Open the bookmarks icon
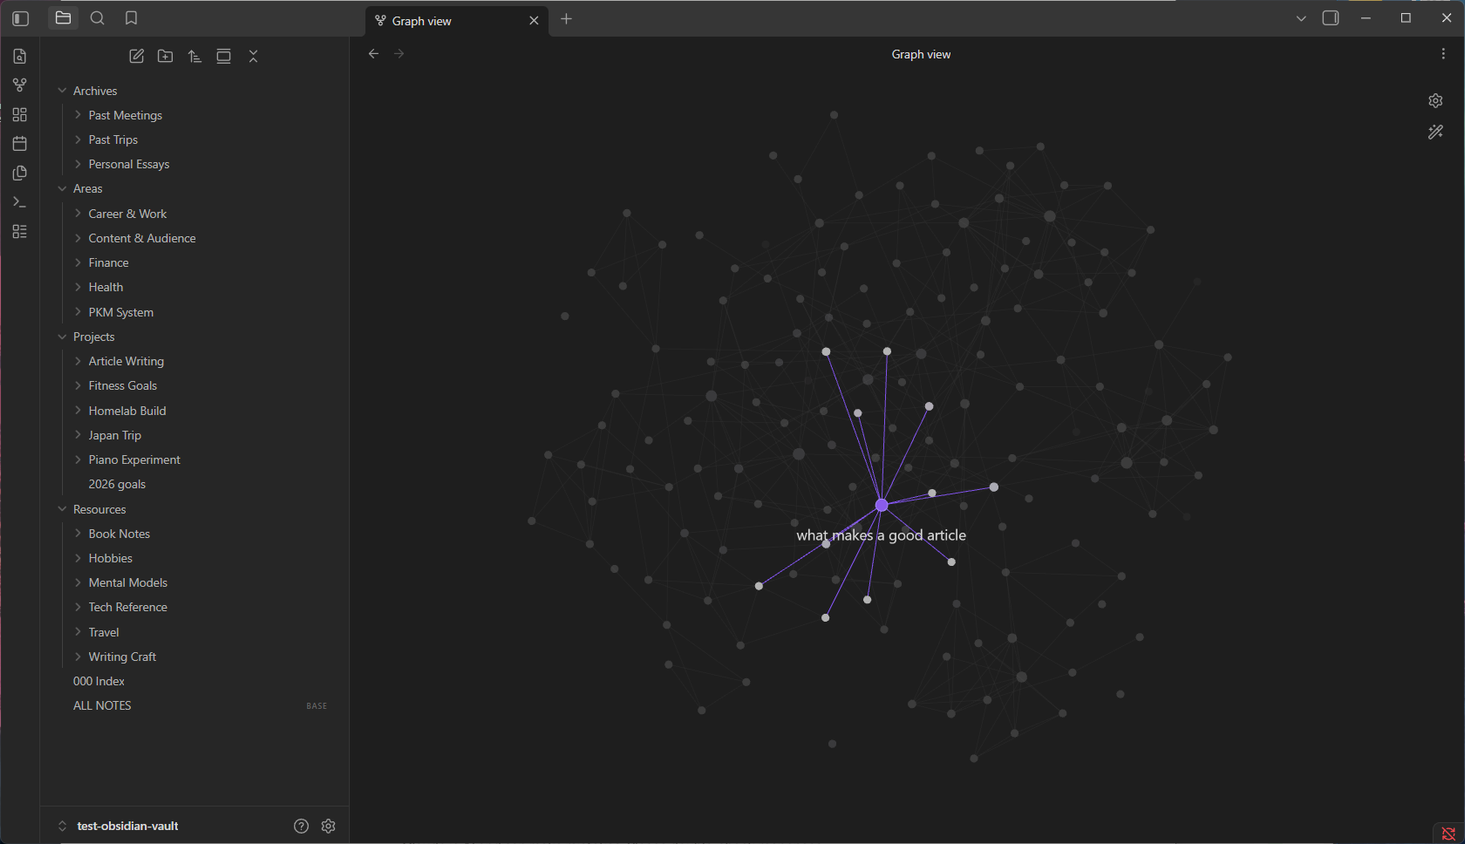 tap(131, 18)
